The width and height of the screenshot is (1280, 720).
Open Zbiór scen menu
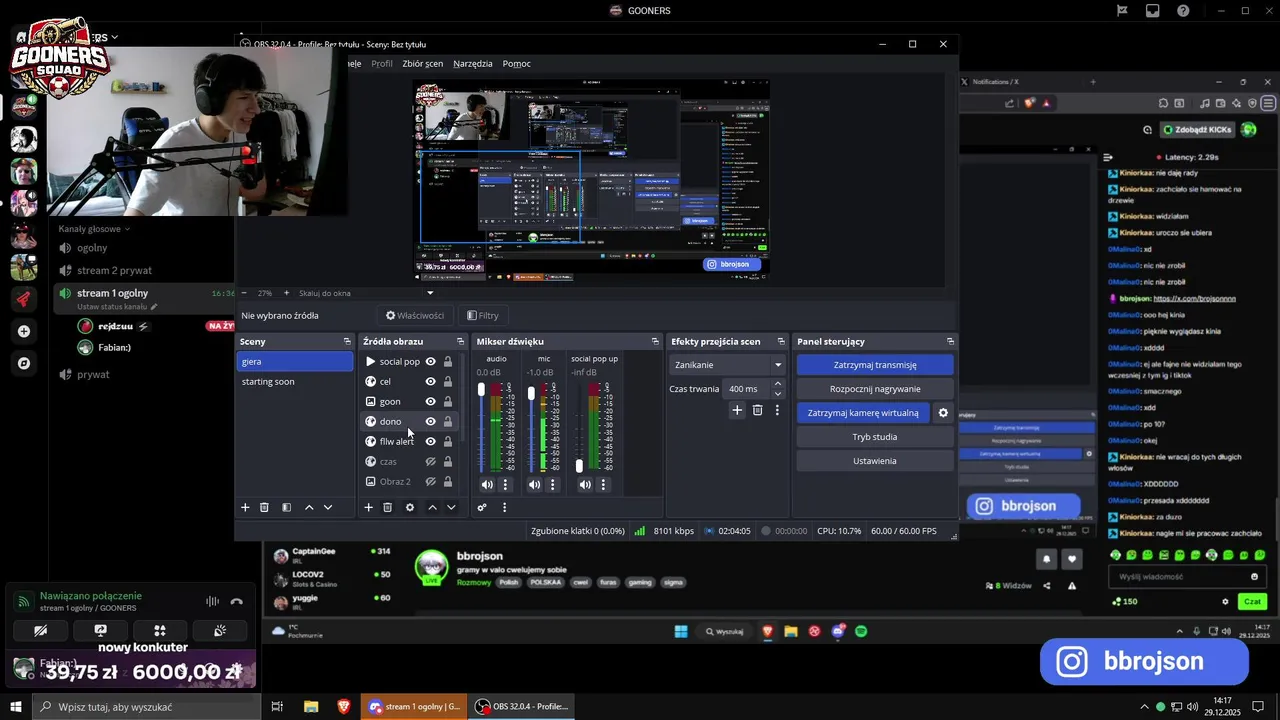coord(423,64)
